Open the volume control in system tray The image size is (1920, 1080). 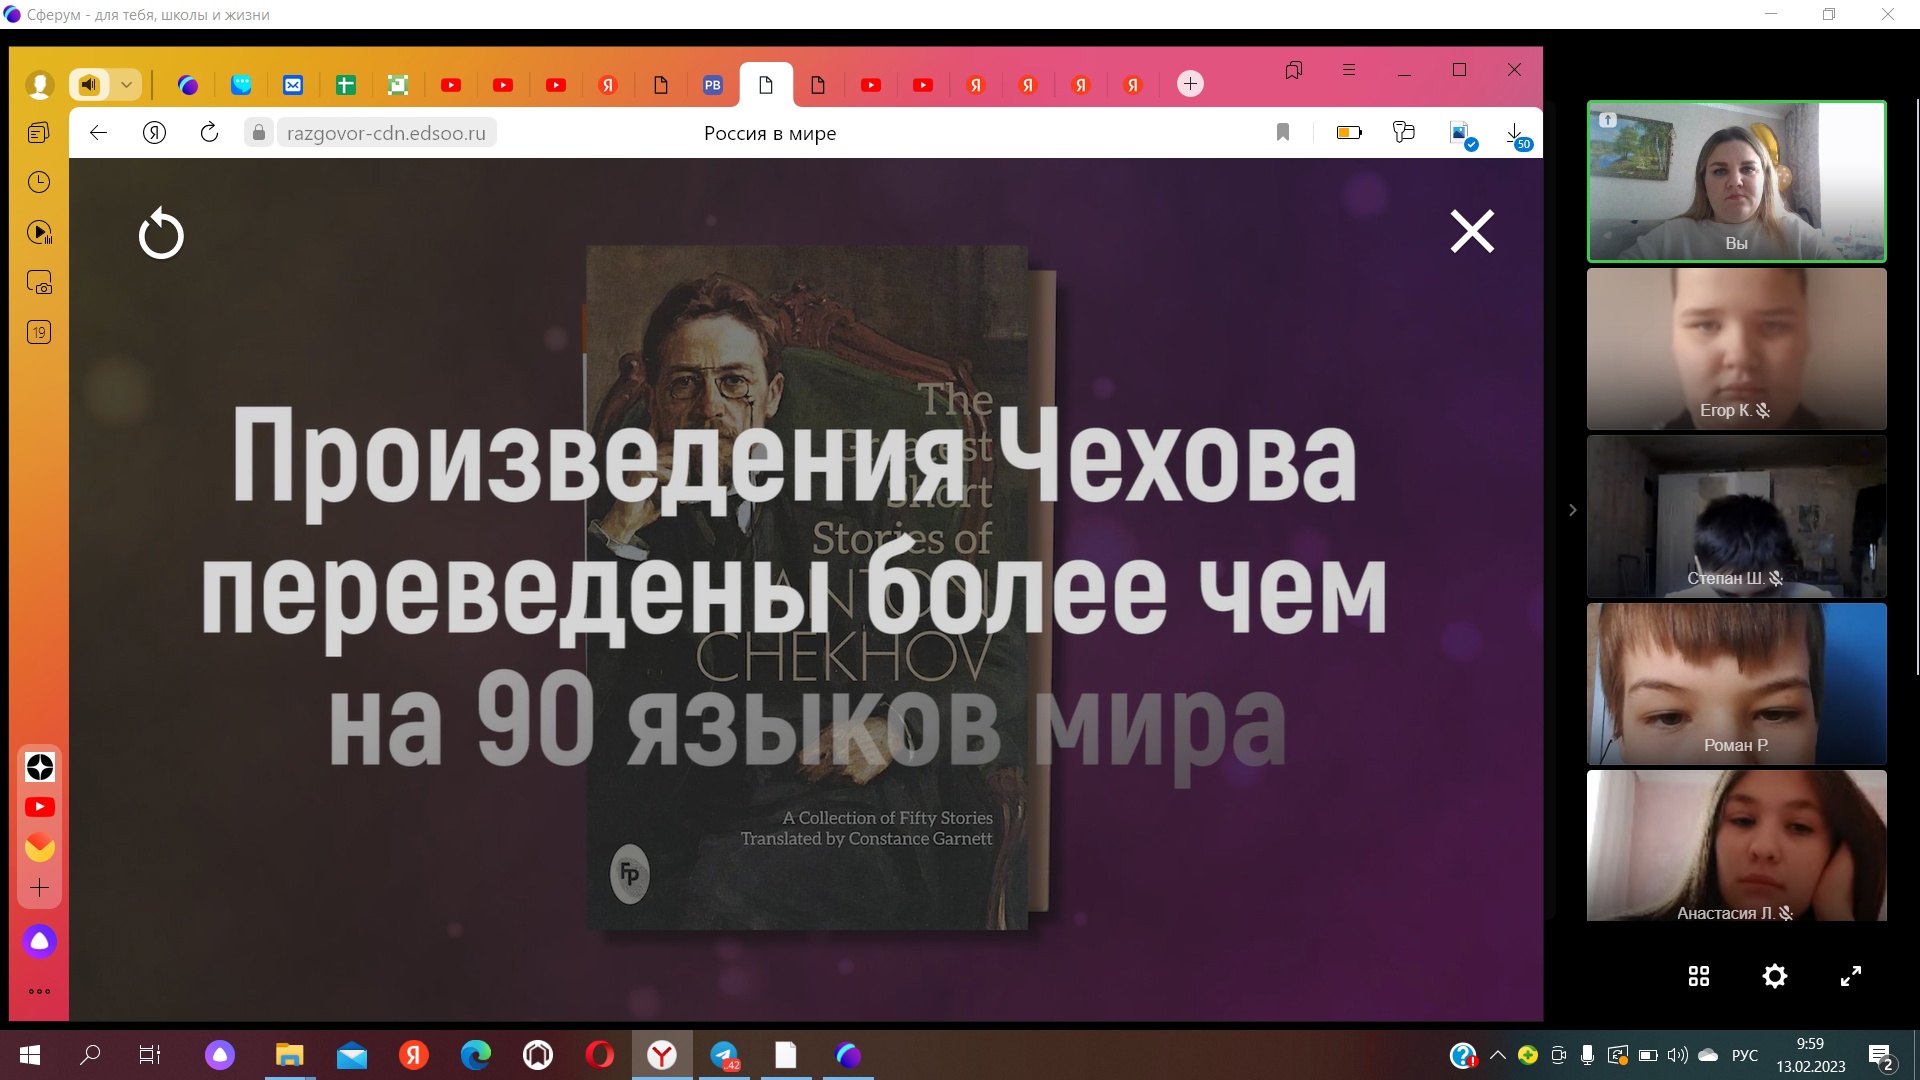coord(1677,1055)
